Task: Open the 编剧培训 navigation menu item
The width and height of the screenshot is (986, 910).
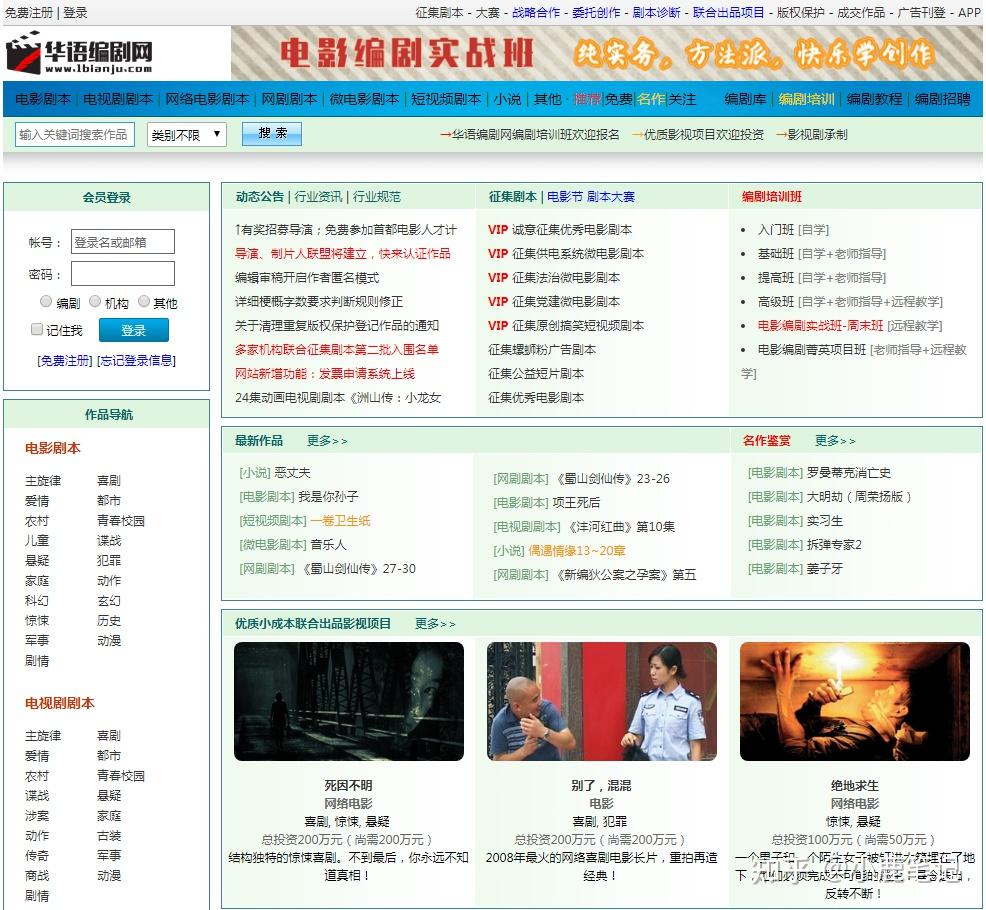Action: click(x=807, y=98)
